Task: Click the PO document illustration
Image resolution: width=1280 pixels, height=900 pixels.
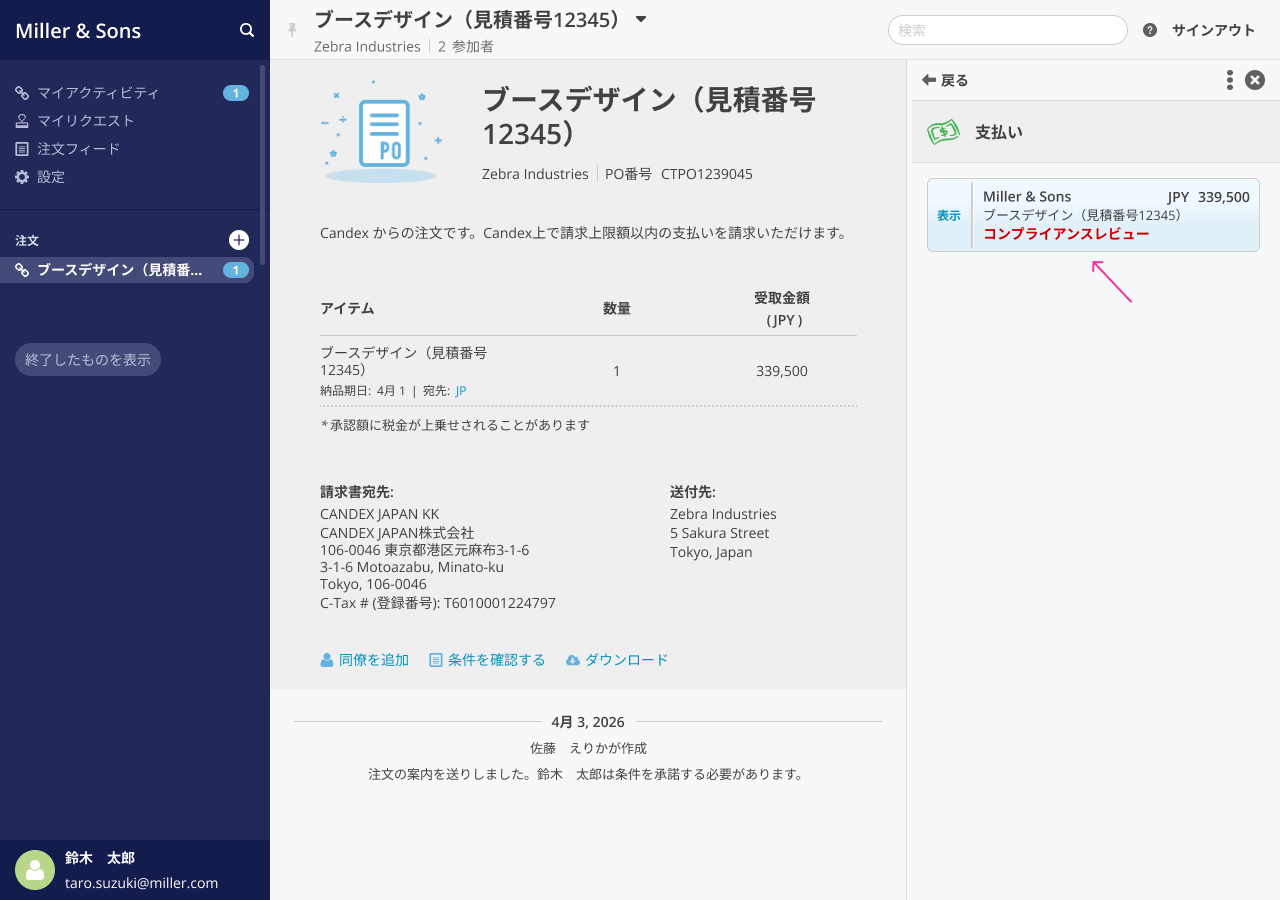Action: click(x=381, y=132)
